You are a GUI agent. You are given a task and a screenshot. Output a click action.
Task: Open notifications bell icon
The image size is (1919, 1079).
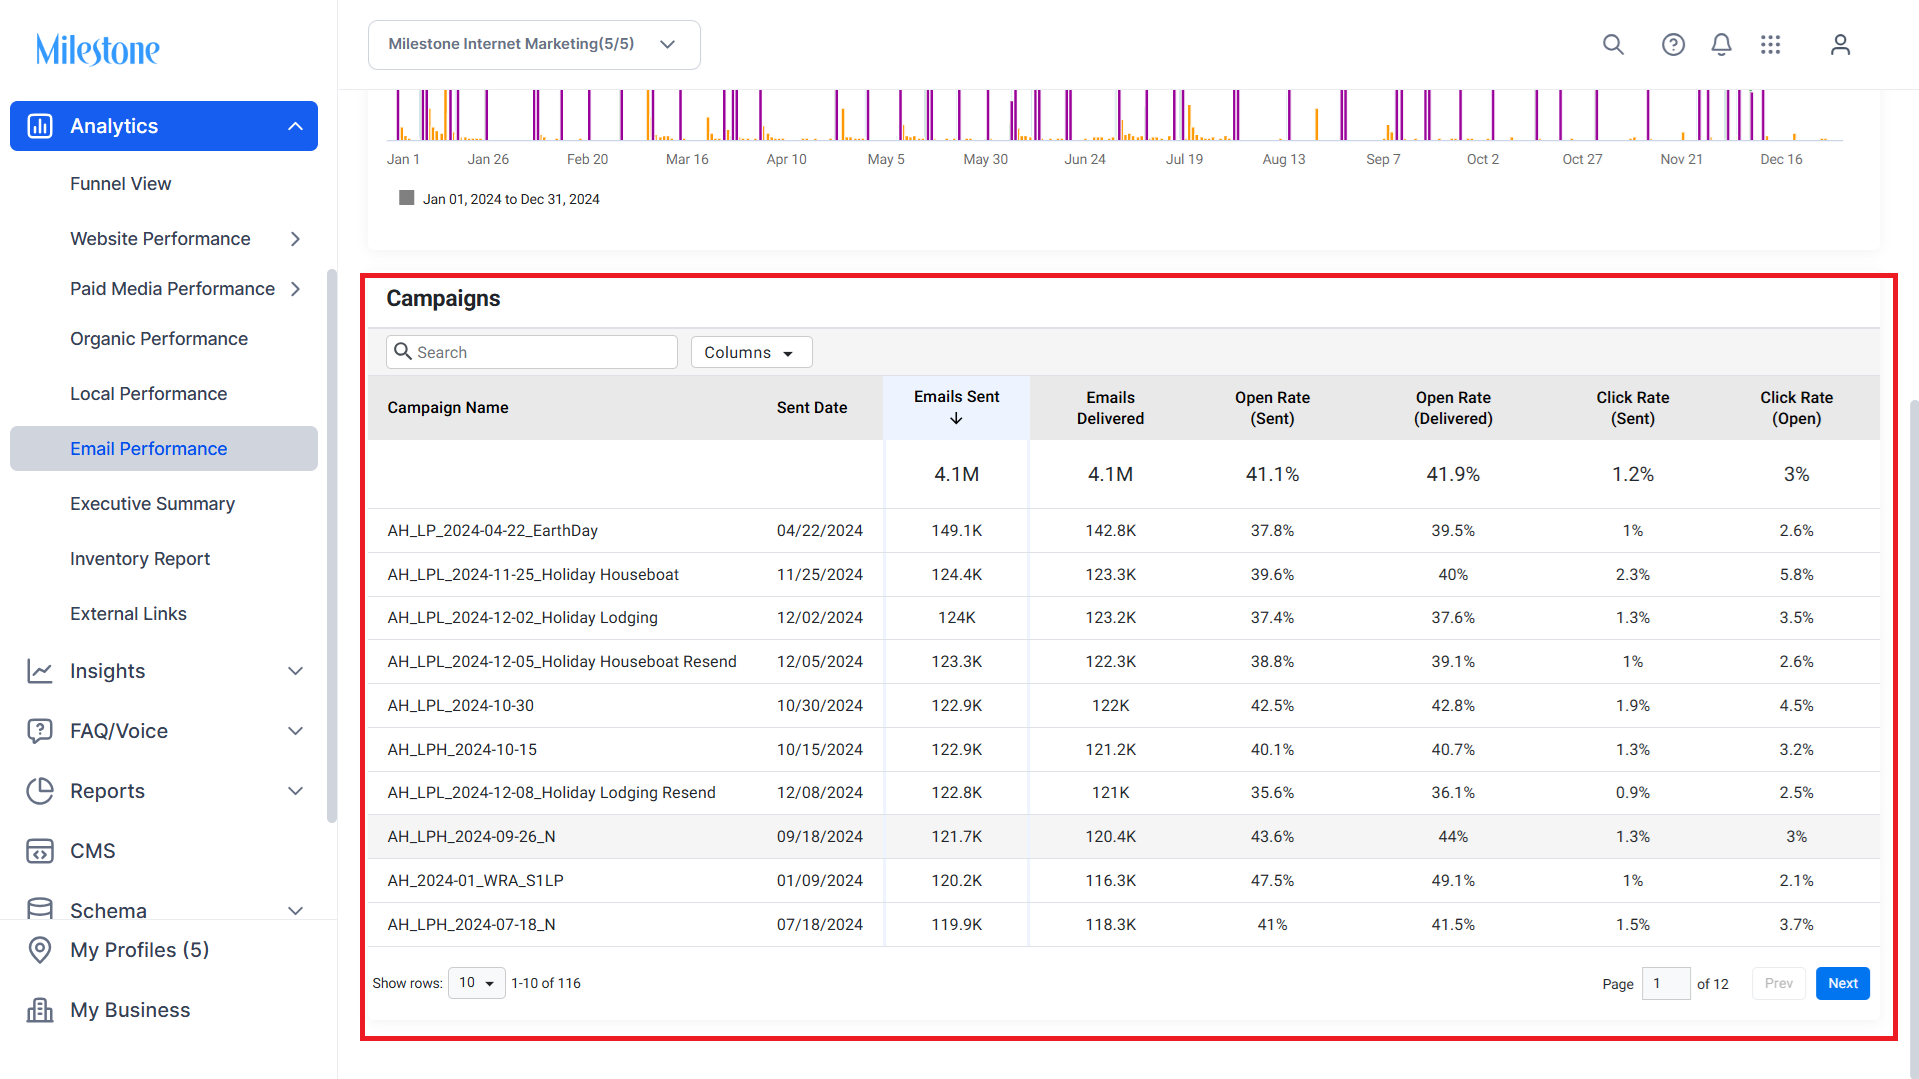tap(1721, 44)
